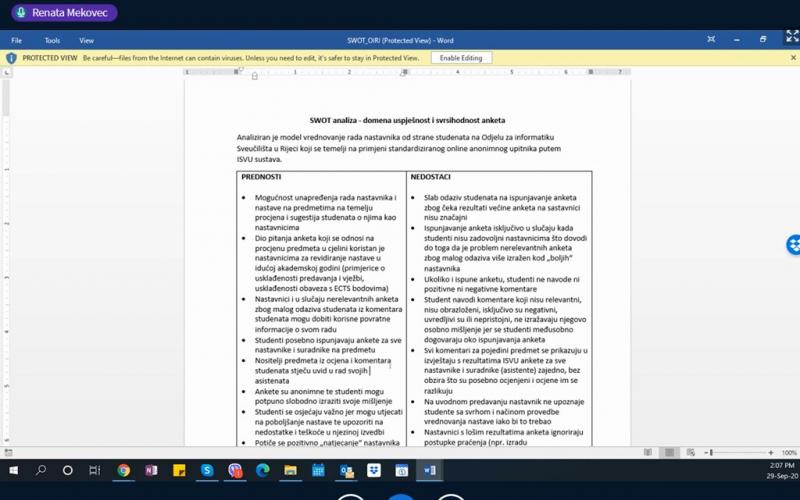Click the vertical scrollbar at left edge

pos(6,97)
